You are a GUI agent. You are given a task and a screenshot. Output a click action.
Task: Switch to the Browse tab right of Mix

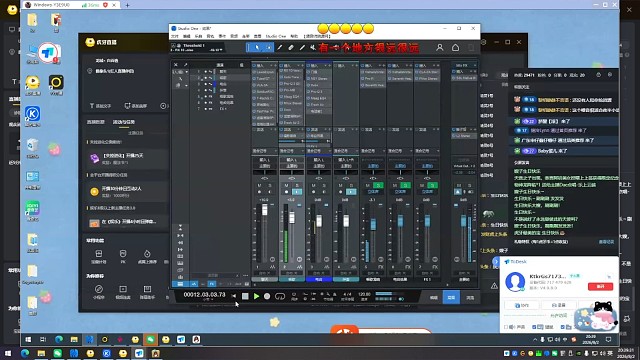[470, 298]
